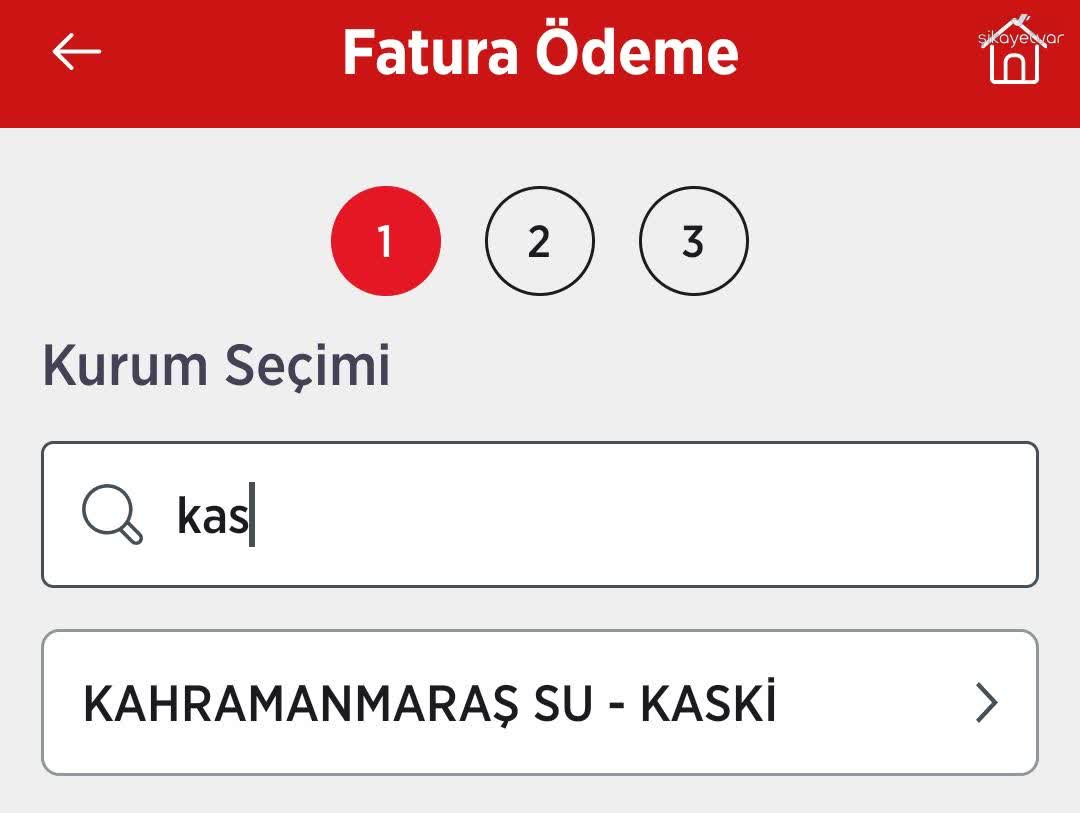This screenshot has width=1080, height=813.
Task: Click inside the search text field
Action: coord(540,514)
